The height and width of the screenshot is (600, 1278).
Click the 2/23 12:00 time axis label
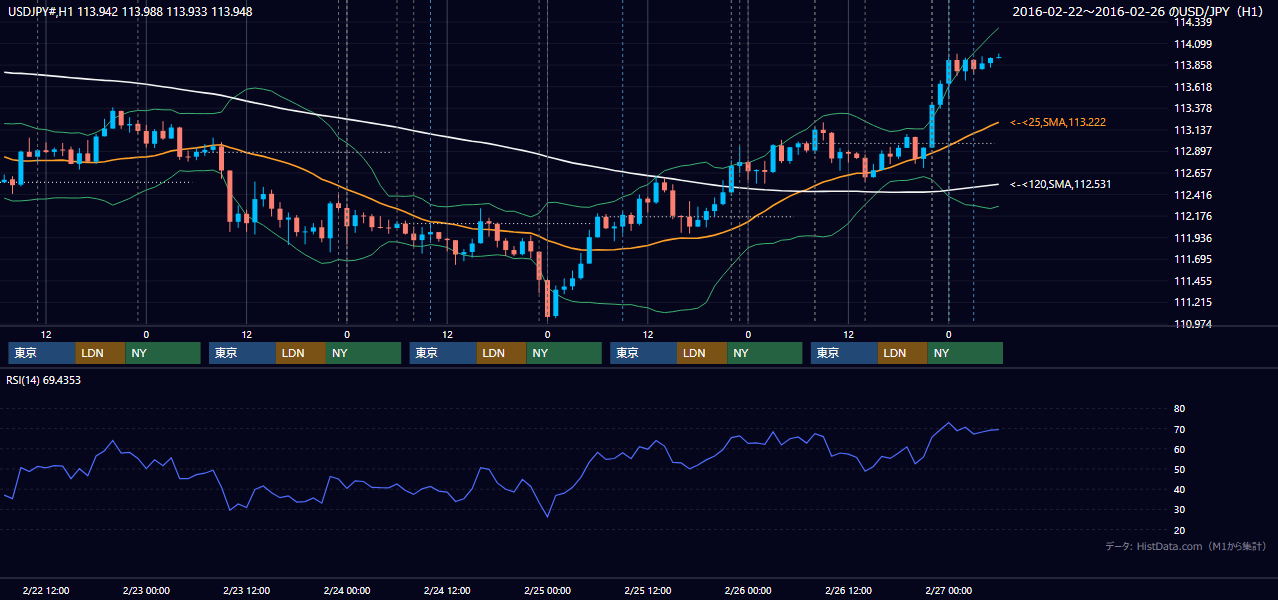[247, 590]
